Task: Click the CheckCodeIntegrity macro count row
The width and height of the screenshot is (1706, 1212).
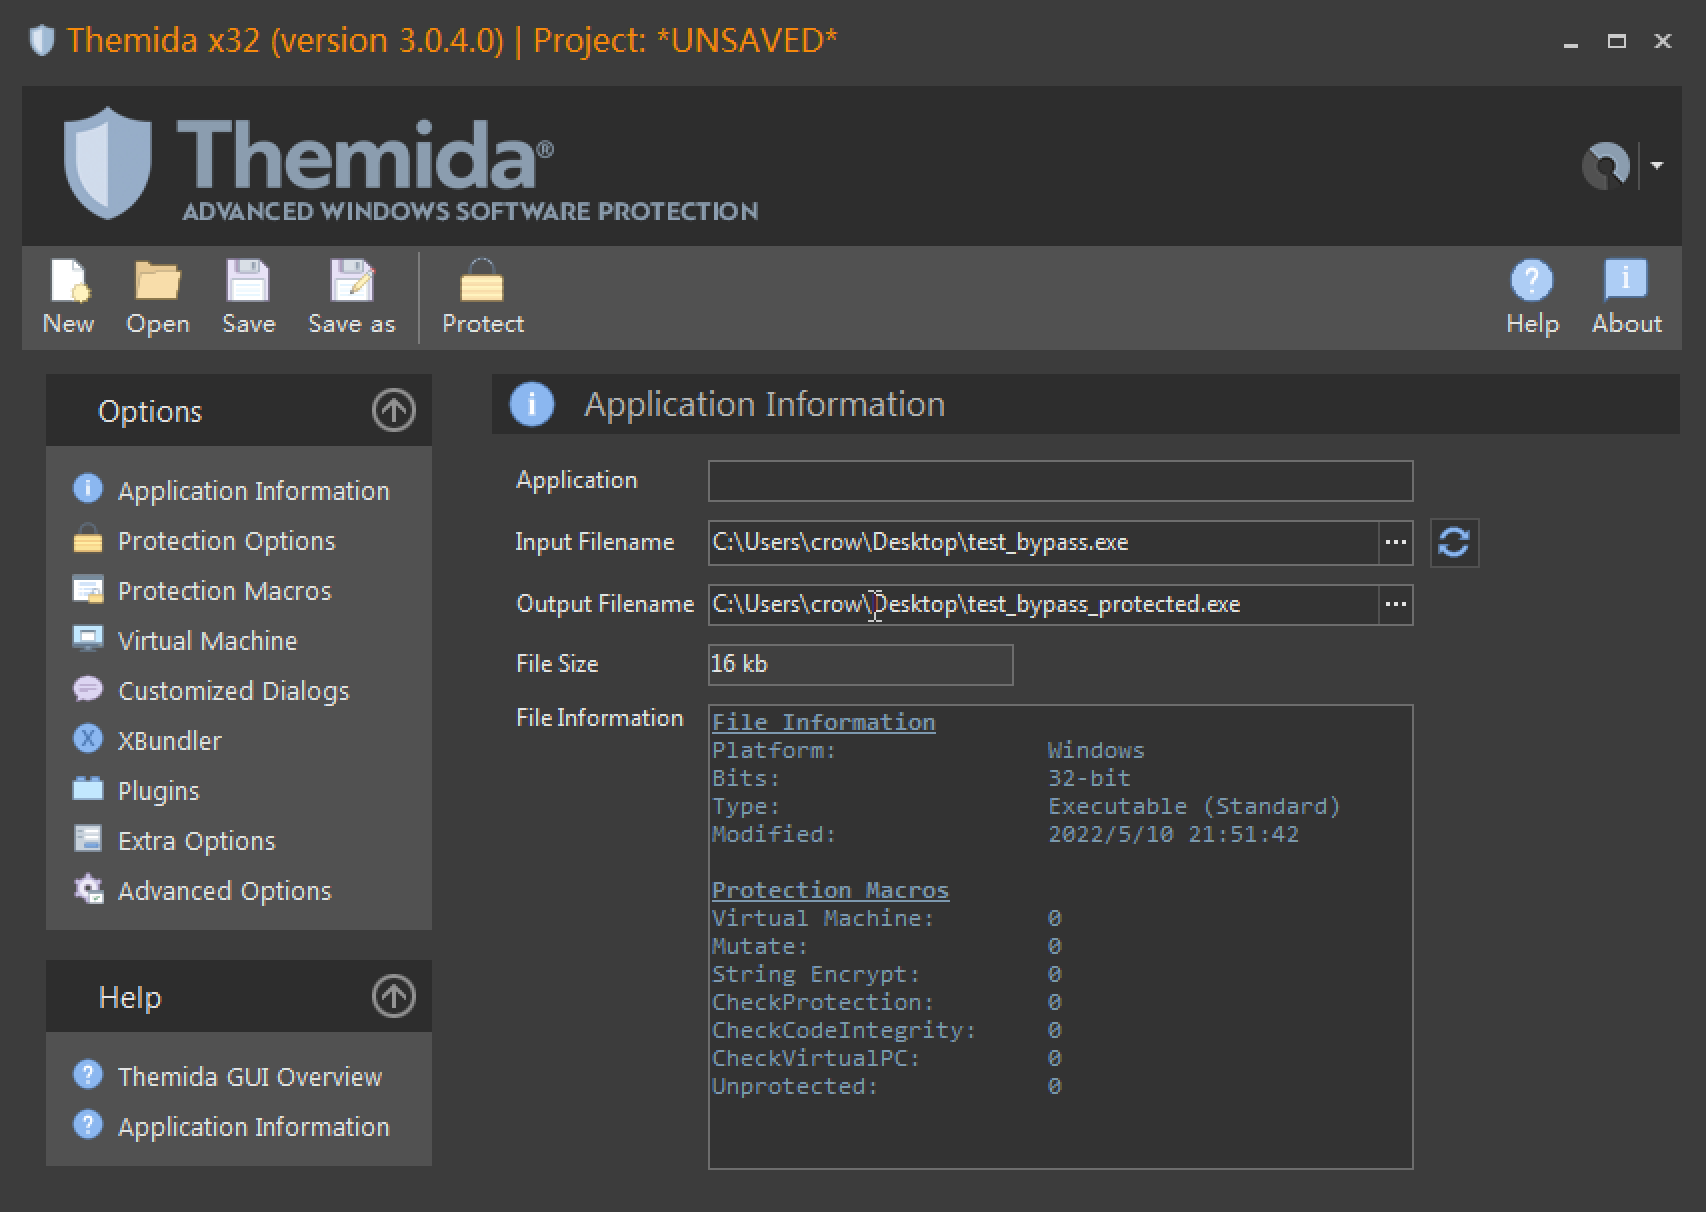Action: [x=887, y=1030]
